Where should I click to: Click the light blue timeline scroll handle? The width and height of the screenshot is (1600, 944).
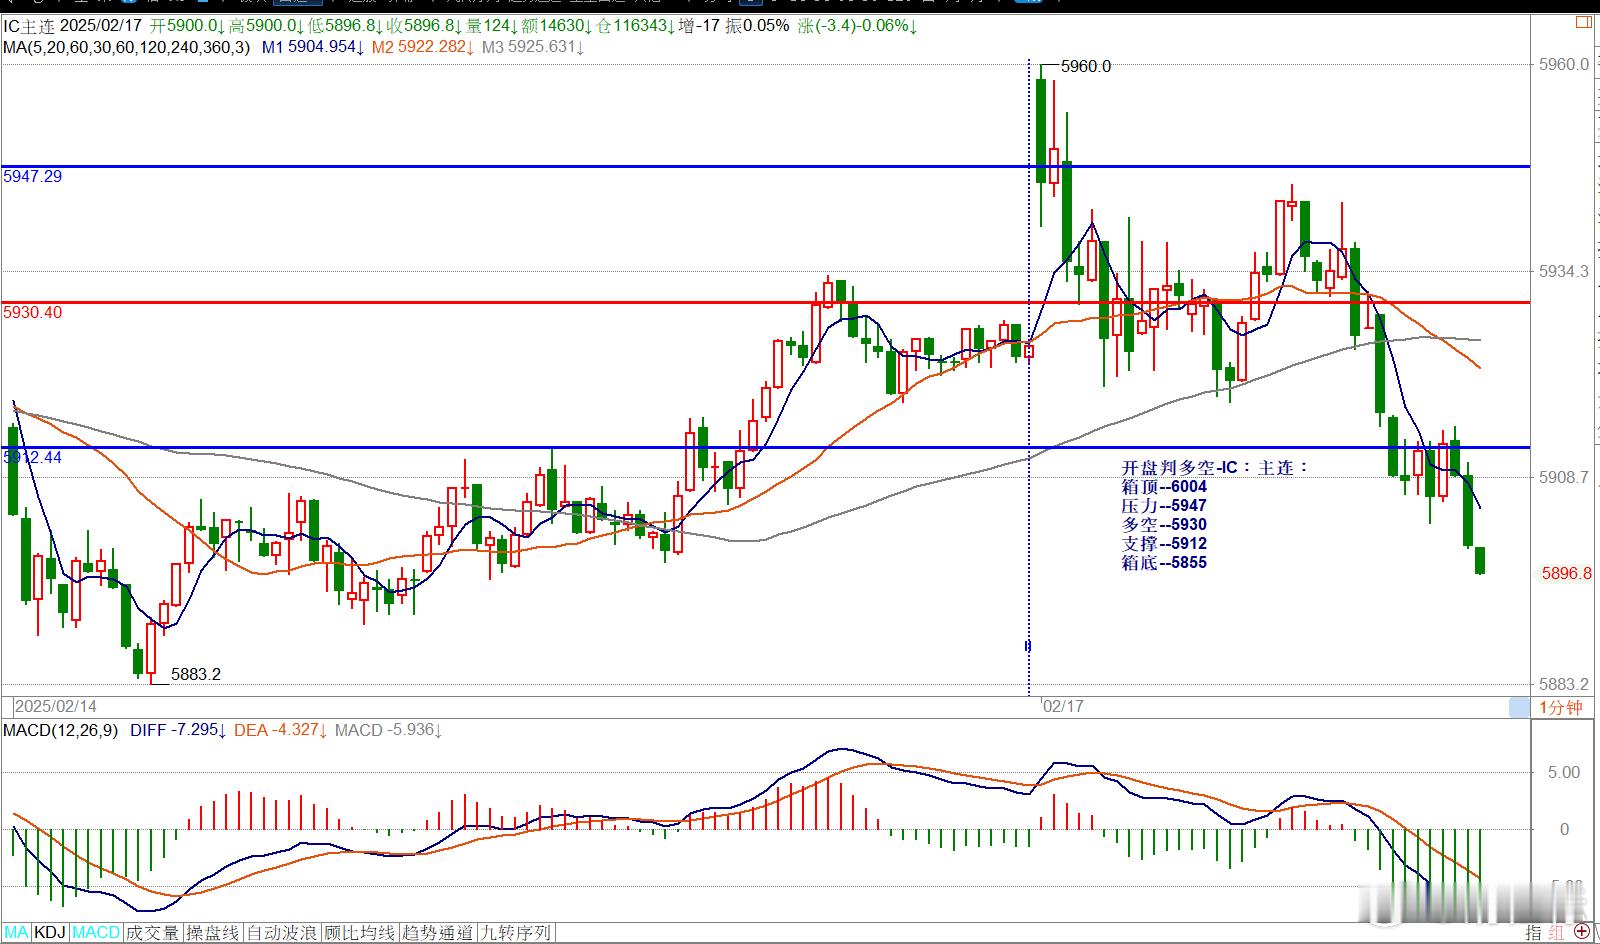click(x=1519, y=707)
